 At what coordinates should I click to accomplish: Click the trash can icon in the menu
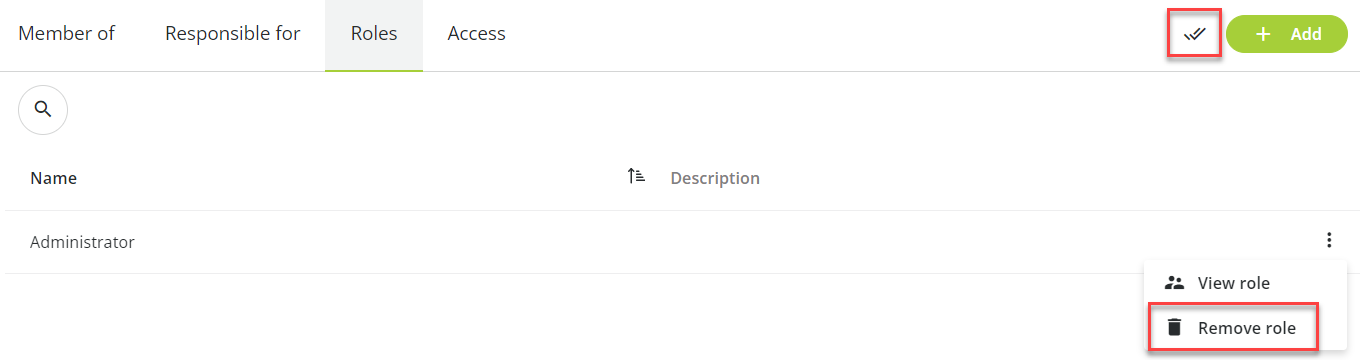click(x=1175, y=328)
